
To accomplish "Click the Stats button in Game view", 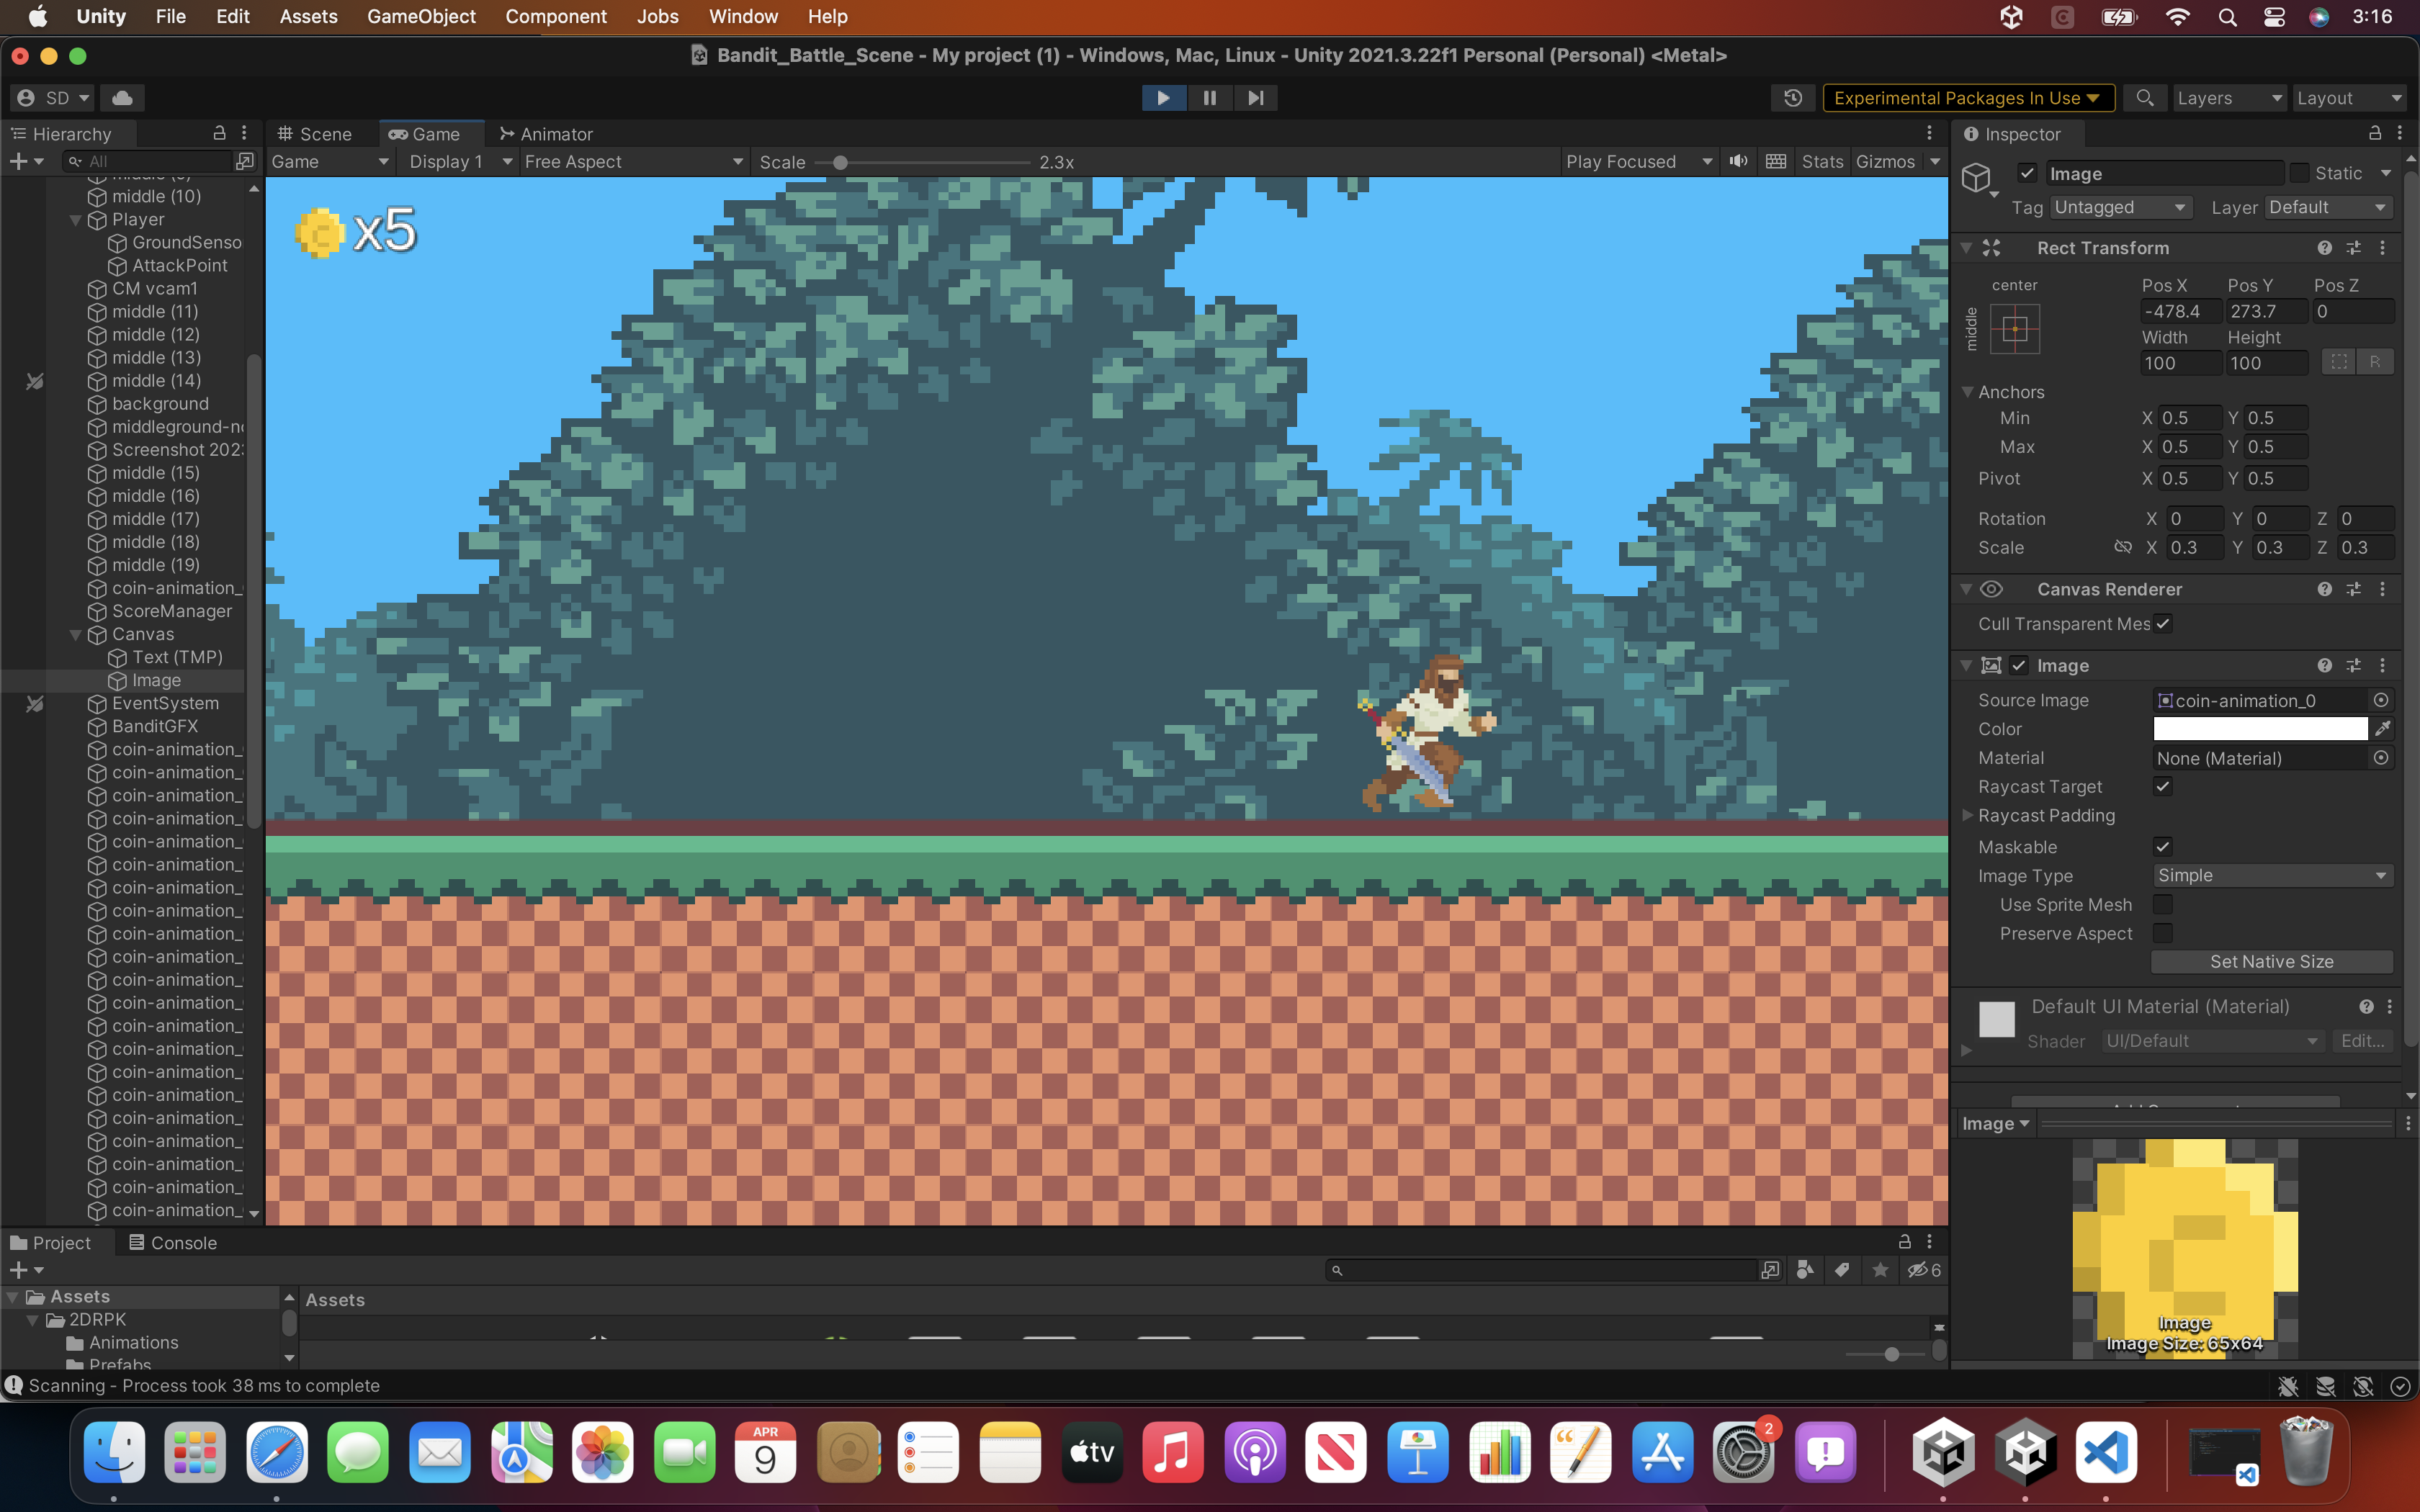I will [x=1821, y=161].
